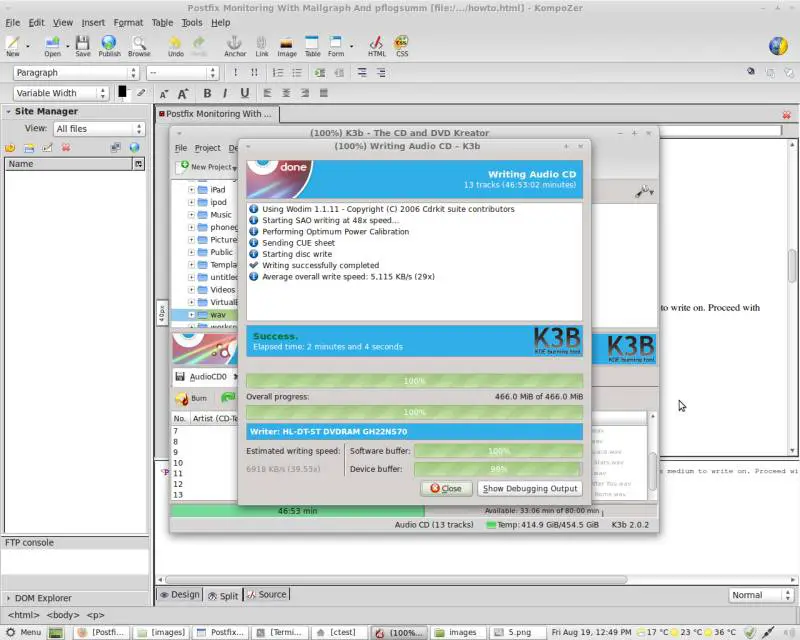The width and height of the screenshot is (800, 640).
Task: Toggle italic formatting
Action: click(225, 93)
